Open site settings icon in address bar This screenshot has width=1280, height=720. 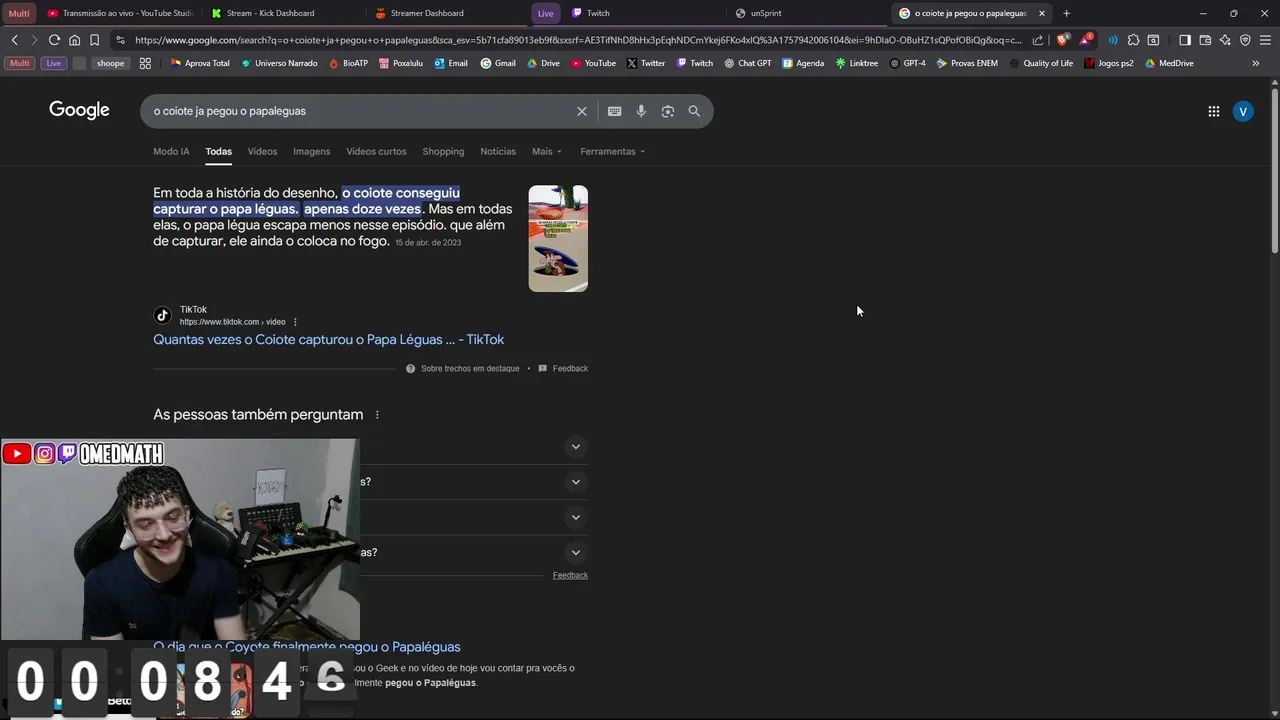coord(120,40)
